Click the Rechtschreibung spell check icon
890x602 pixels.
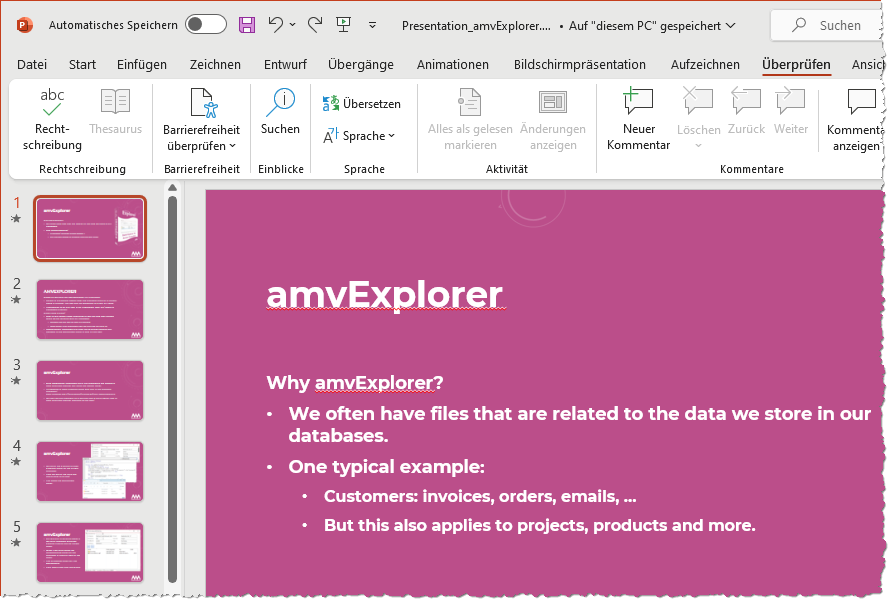point(52,102)
